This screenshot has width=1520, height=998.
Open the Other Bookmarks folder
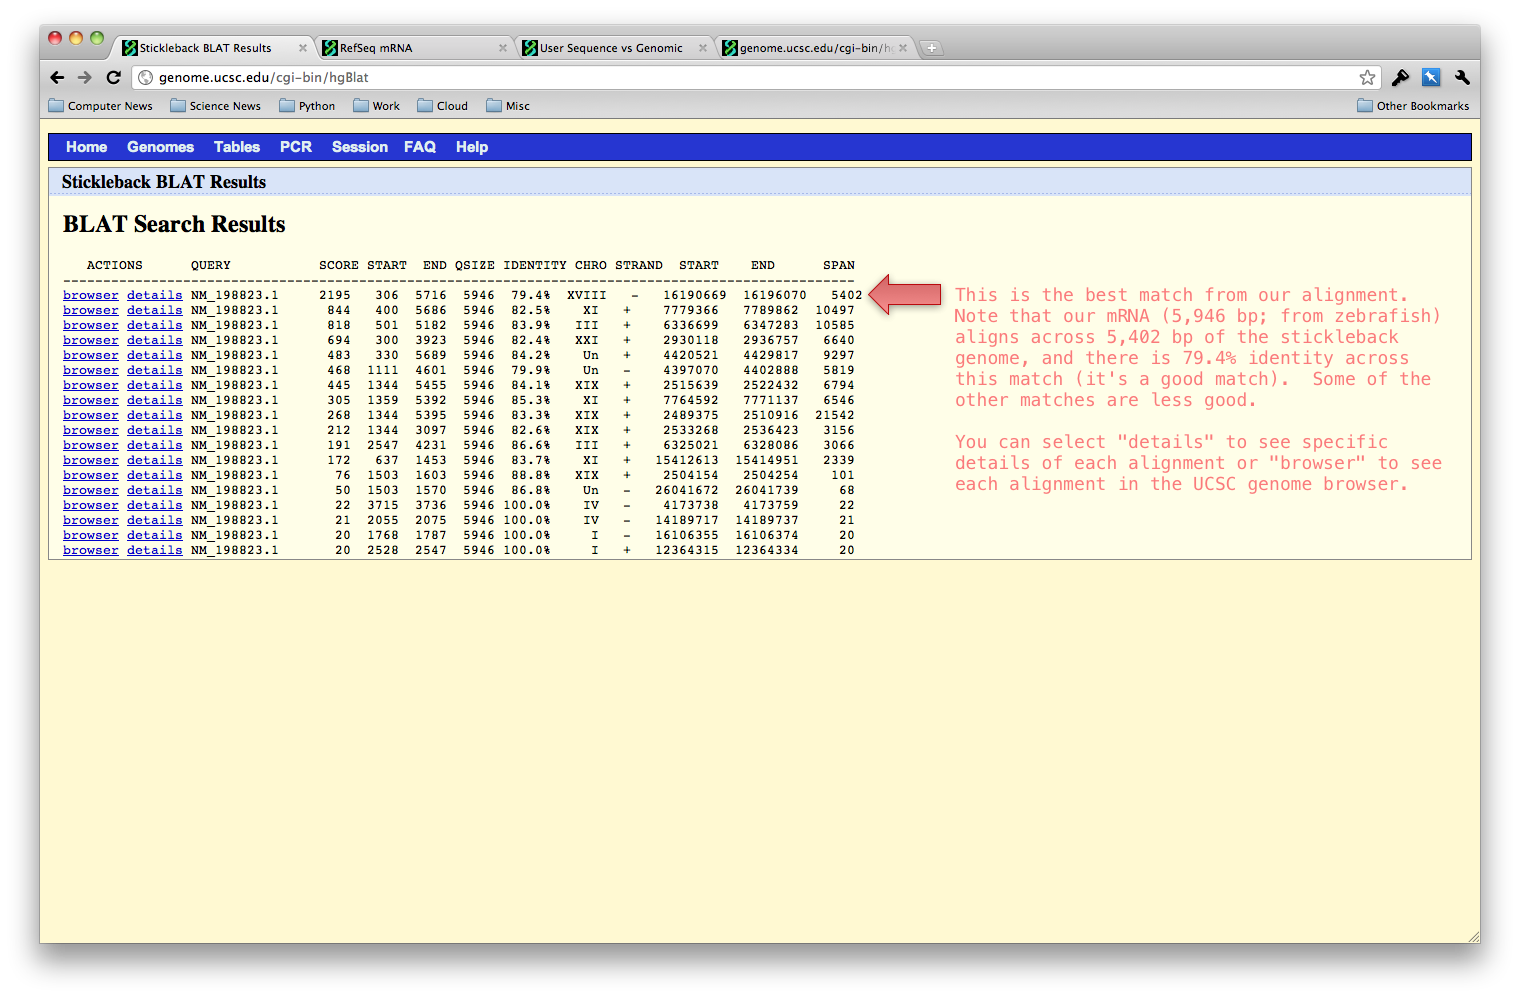tap(1413, 106)
